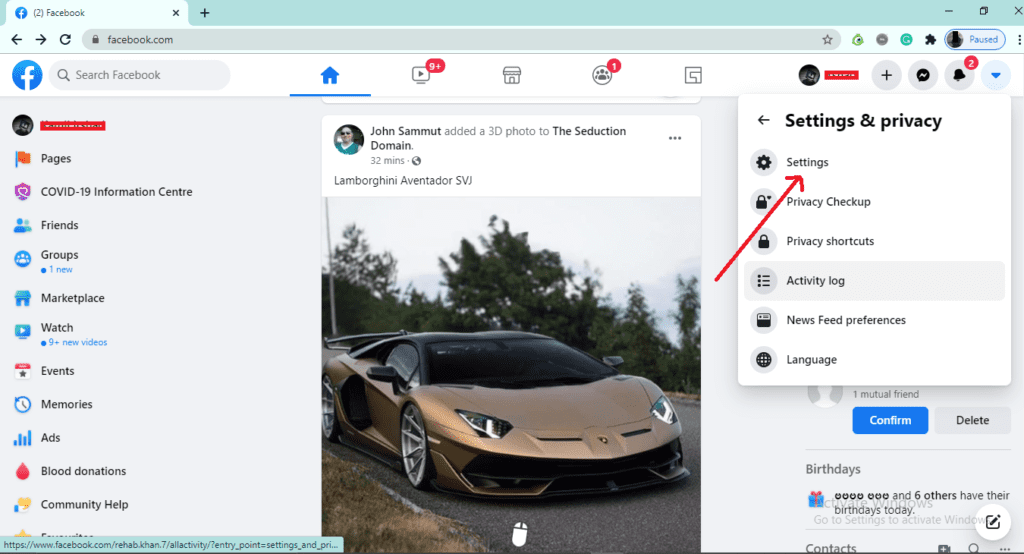
Task: Click the Facebook logo
Action: tap(27, 75)
